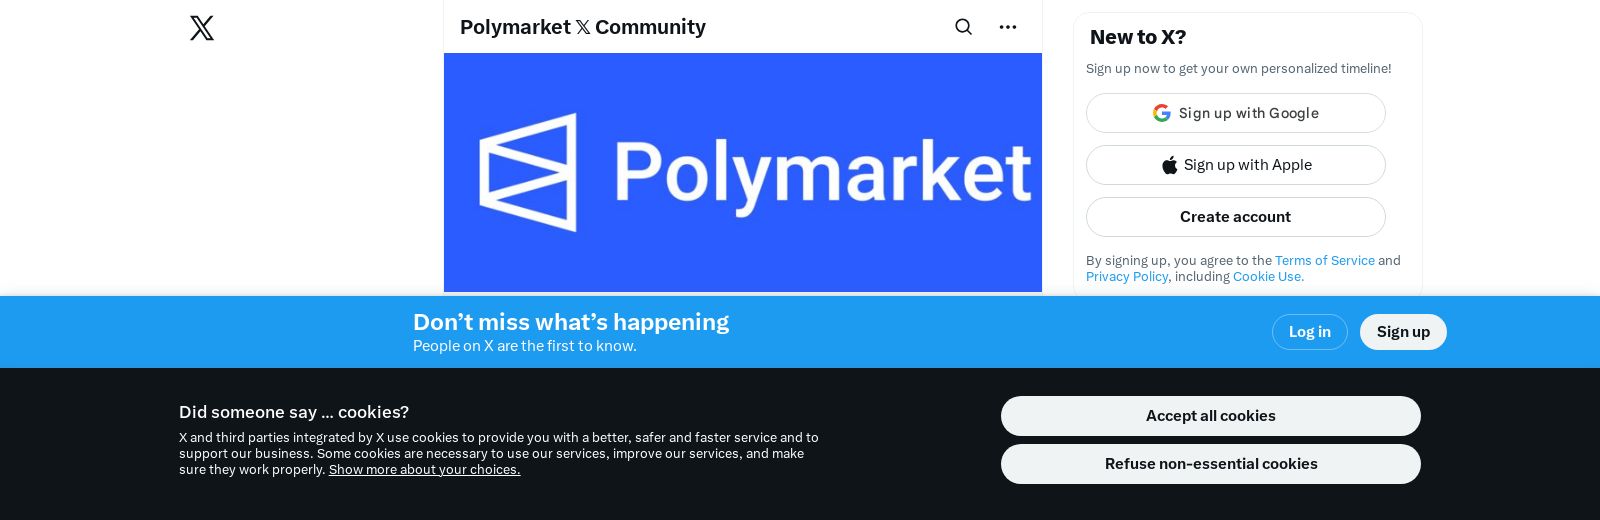Open the three-dot more options menu
Screen dimensions: 1600x520
1008,27
